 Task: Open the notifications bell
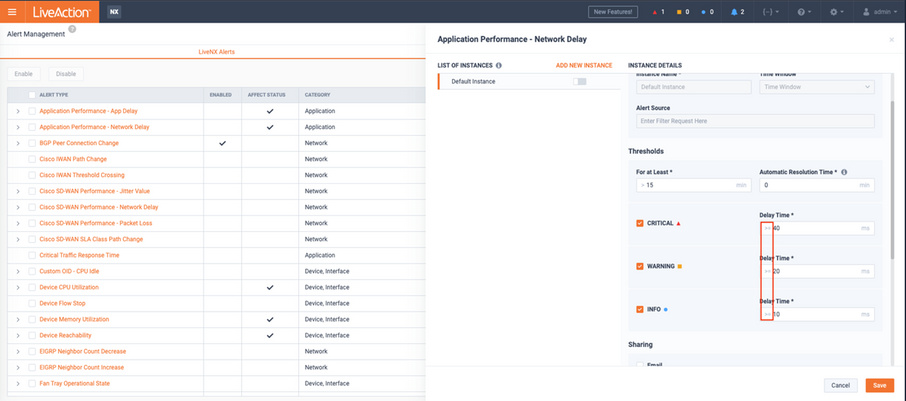click(x=737, y=12)
